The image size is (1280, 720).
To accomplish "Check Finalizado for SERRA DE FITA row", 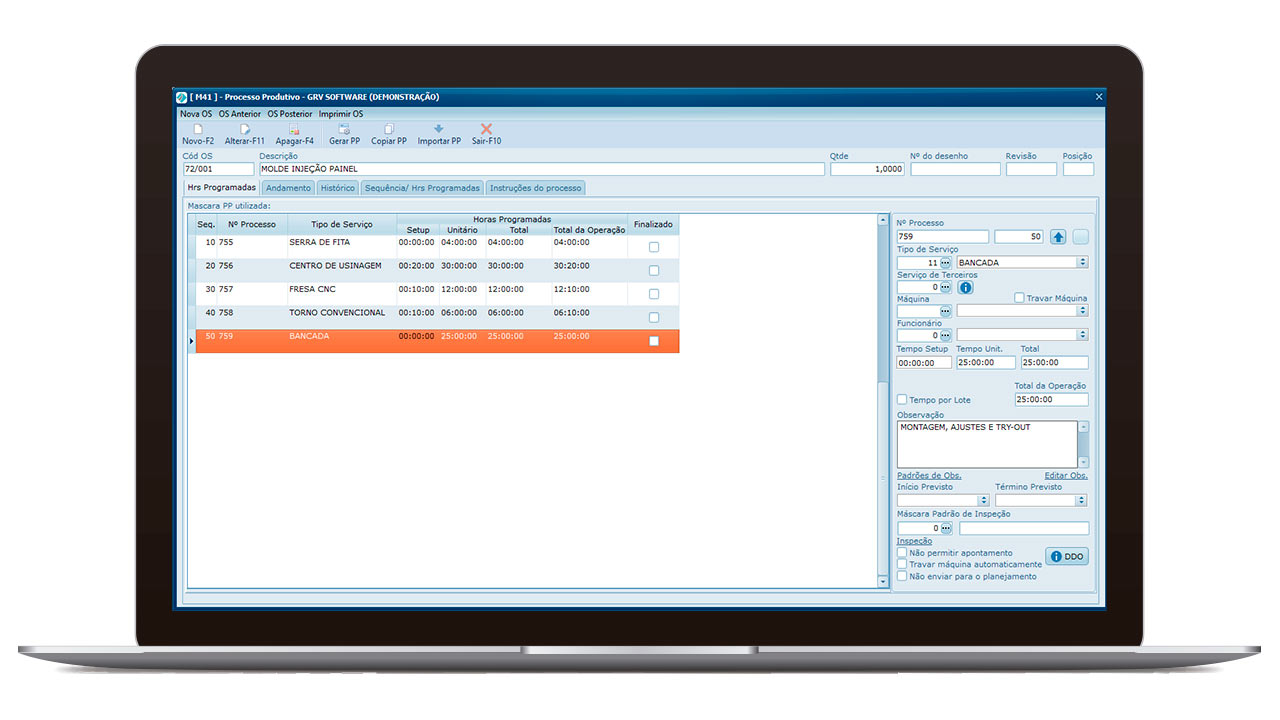I will [x=654, y=247].
